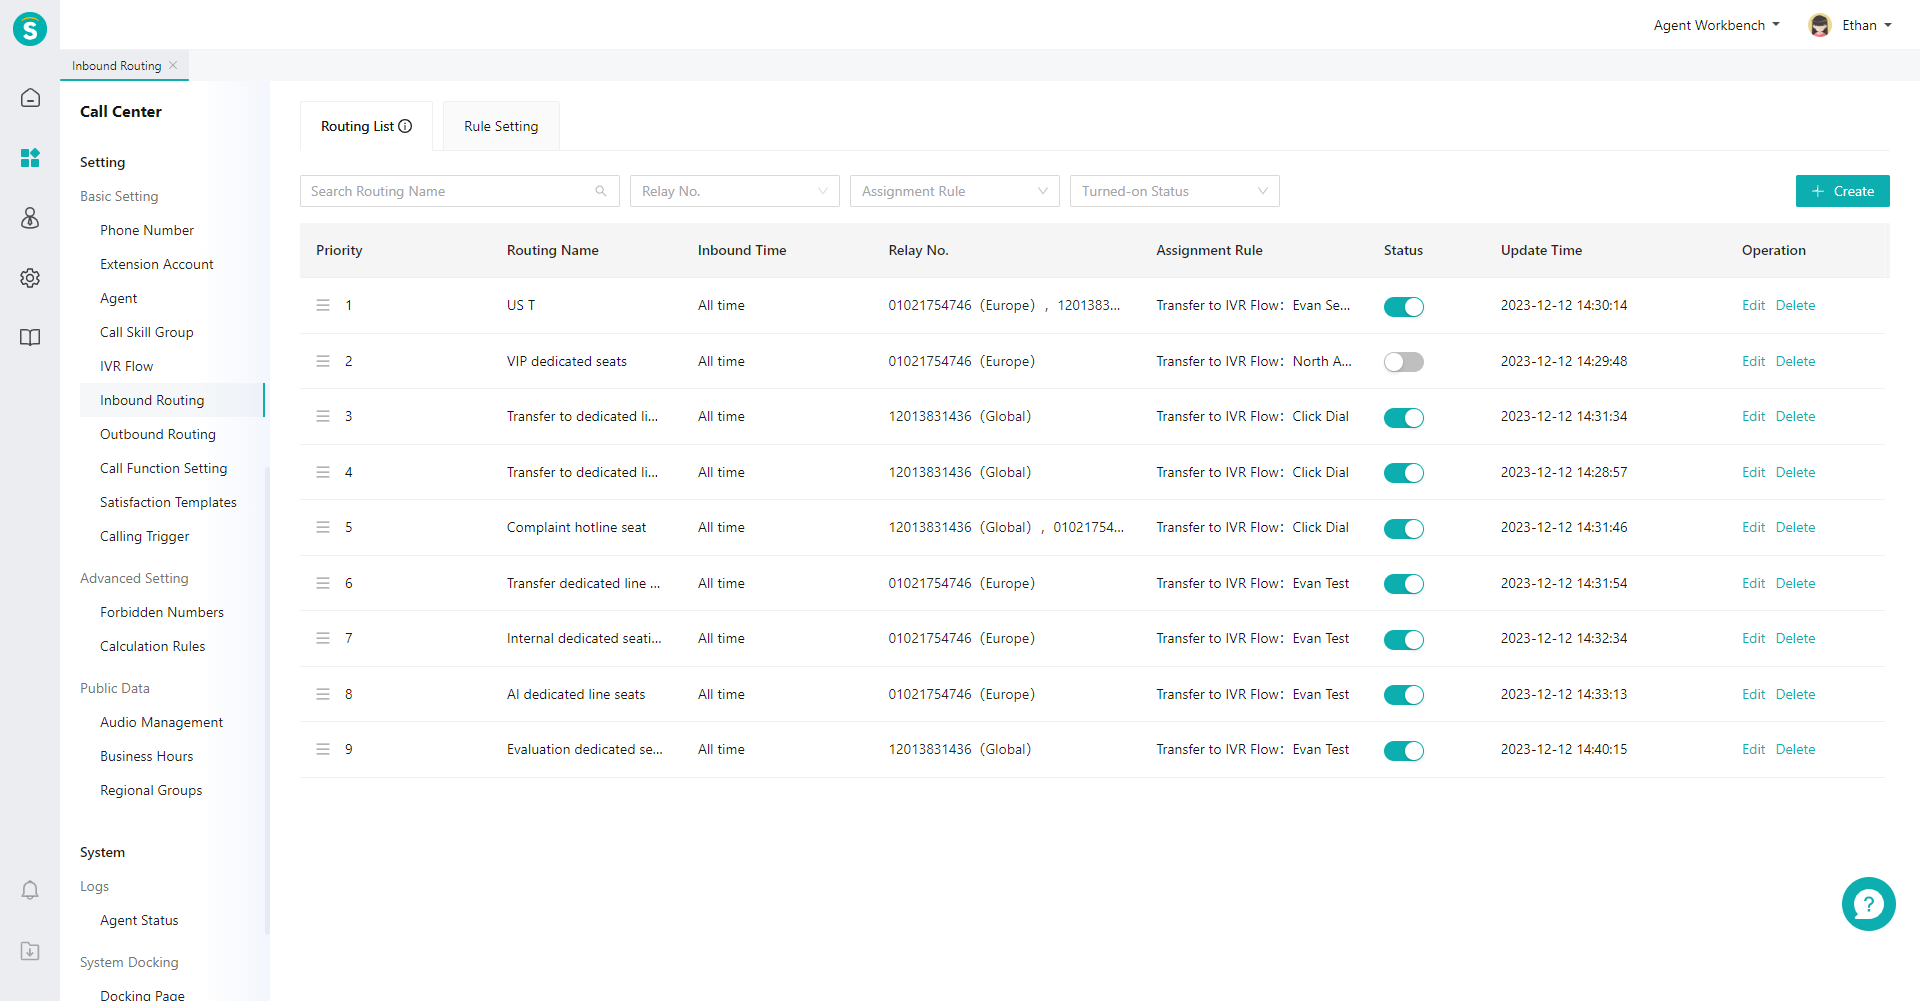Delete the Internal dedicated seating routing
The image size is (1920, 1001).
[1795, 638]
